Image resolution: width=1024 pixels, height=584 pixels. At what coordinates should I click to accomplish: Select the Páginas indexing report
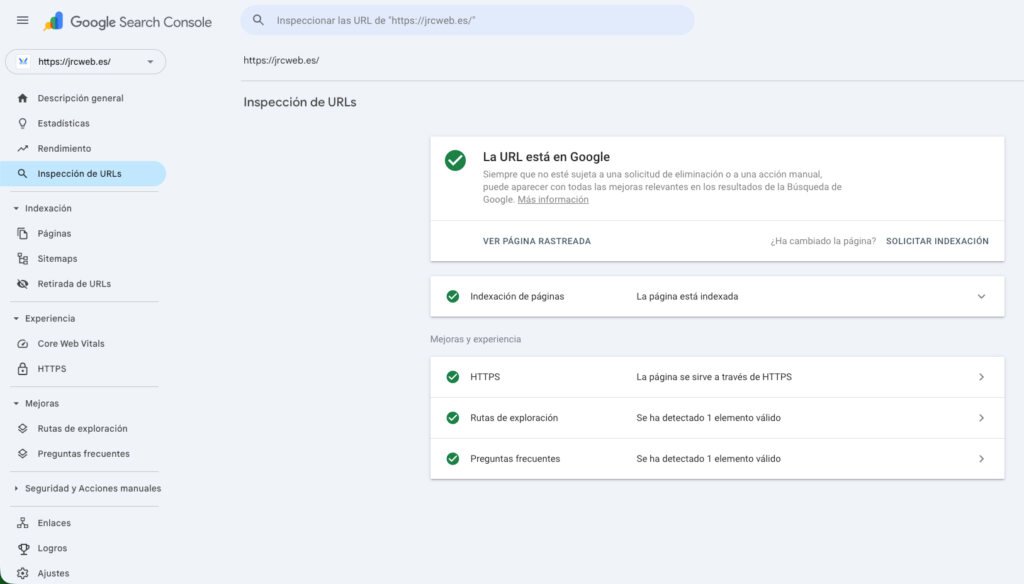pyautogui.click(x=59, y=233)
